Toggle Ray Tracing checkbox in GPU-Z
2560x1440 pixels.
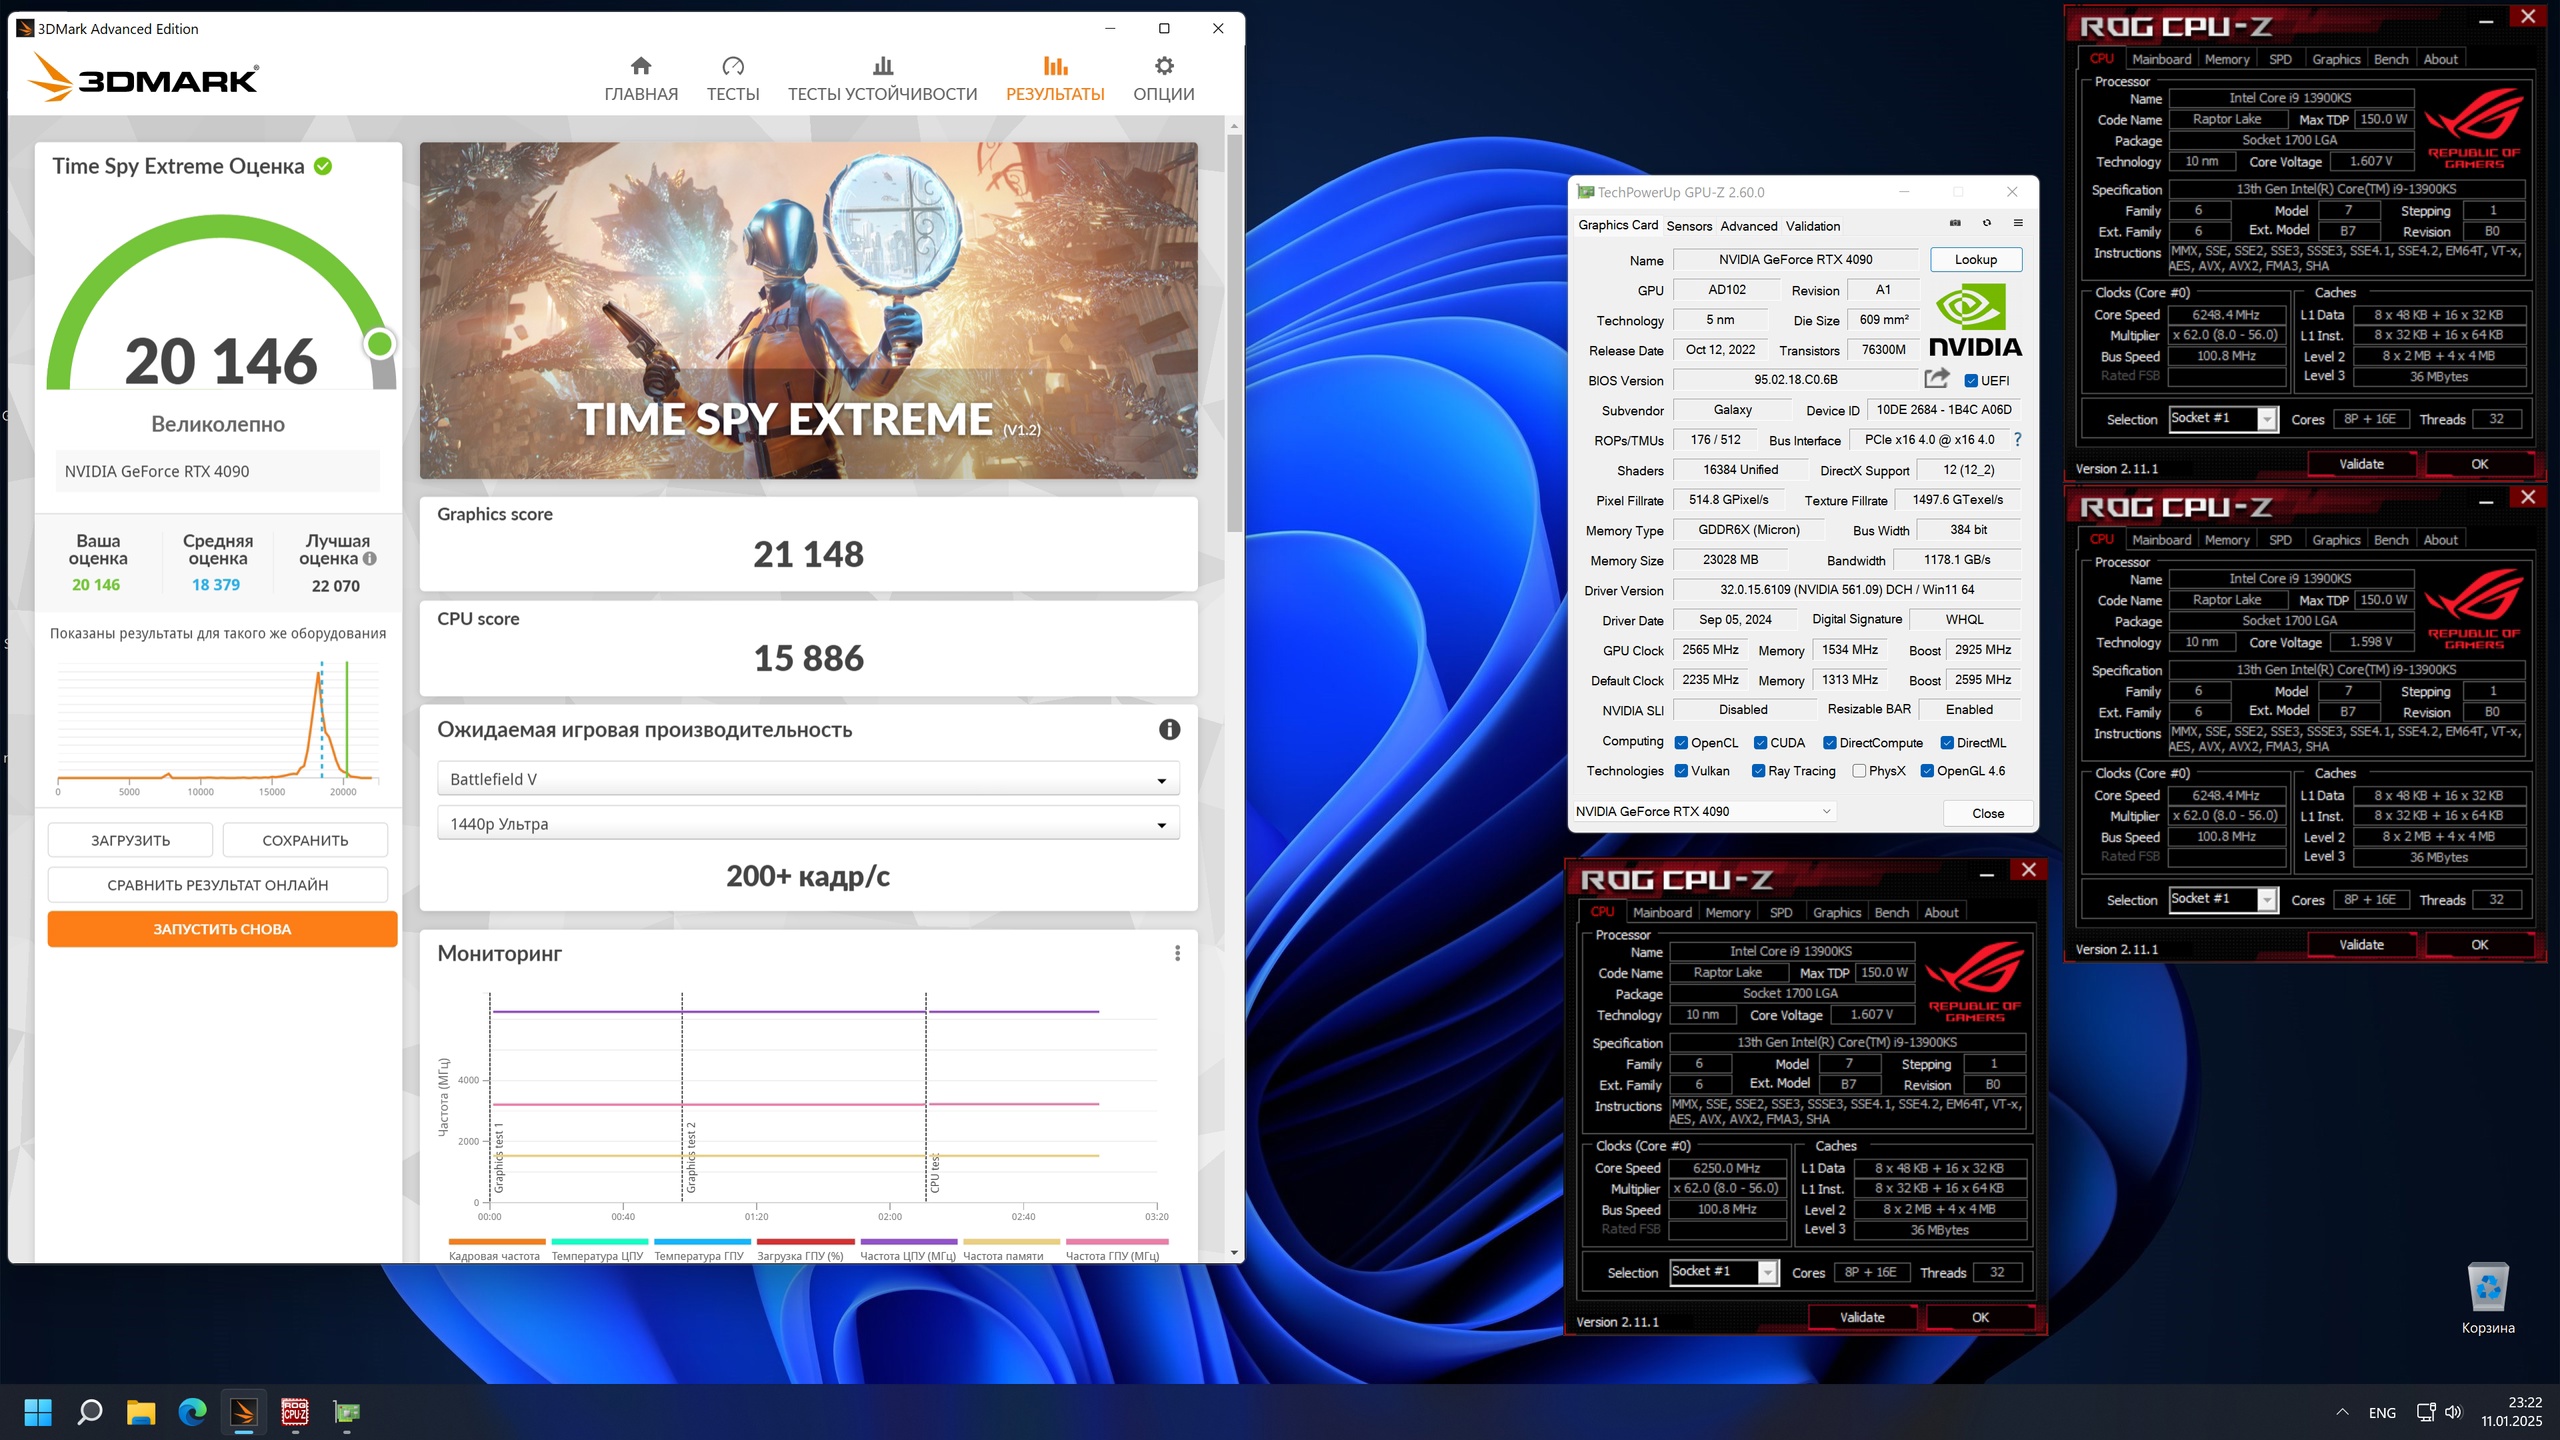(1759, 771)
